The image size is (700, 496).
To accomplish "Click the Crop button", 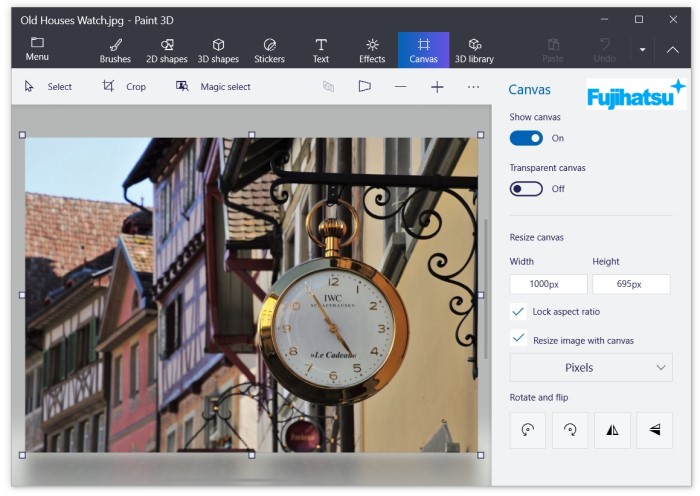I will click(x=124, y=87).
